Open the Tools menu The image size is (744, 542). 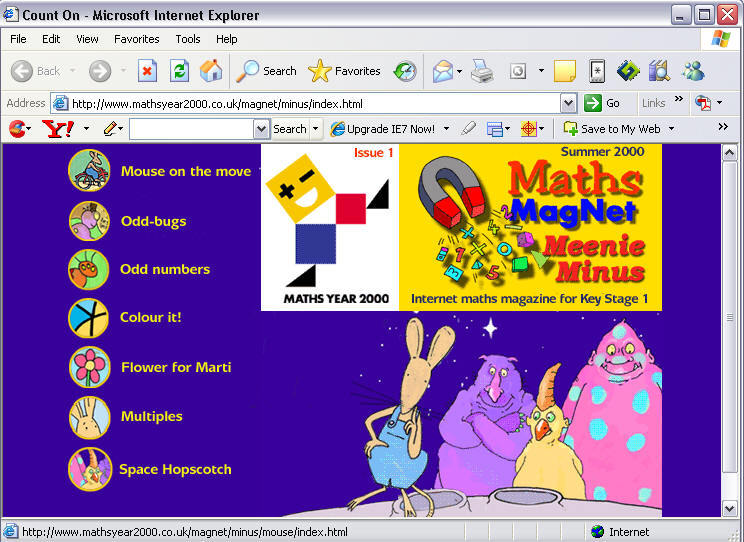point(188,39)
